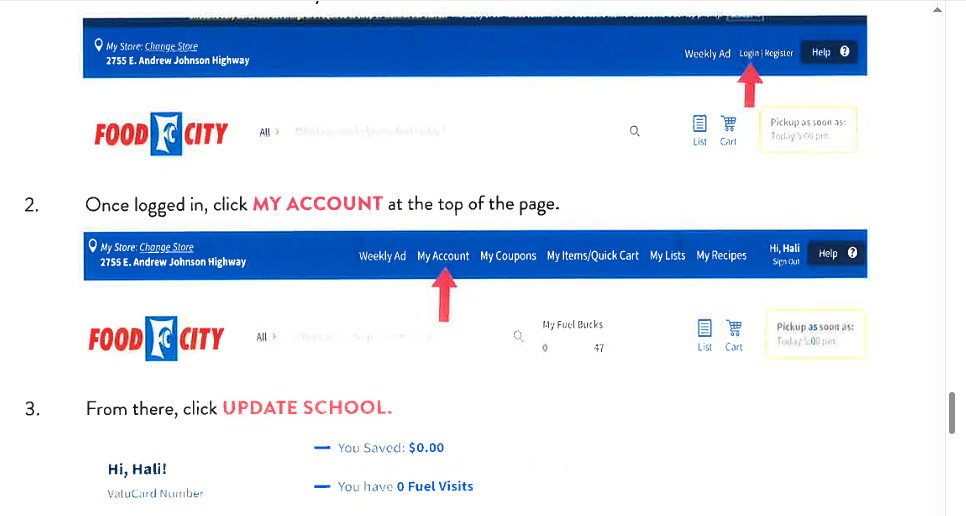Select My Account in the blue navigation bar
The width and height of the screenshot is (966, 516).
(443, 256)
